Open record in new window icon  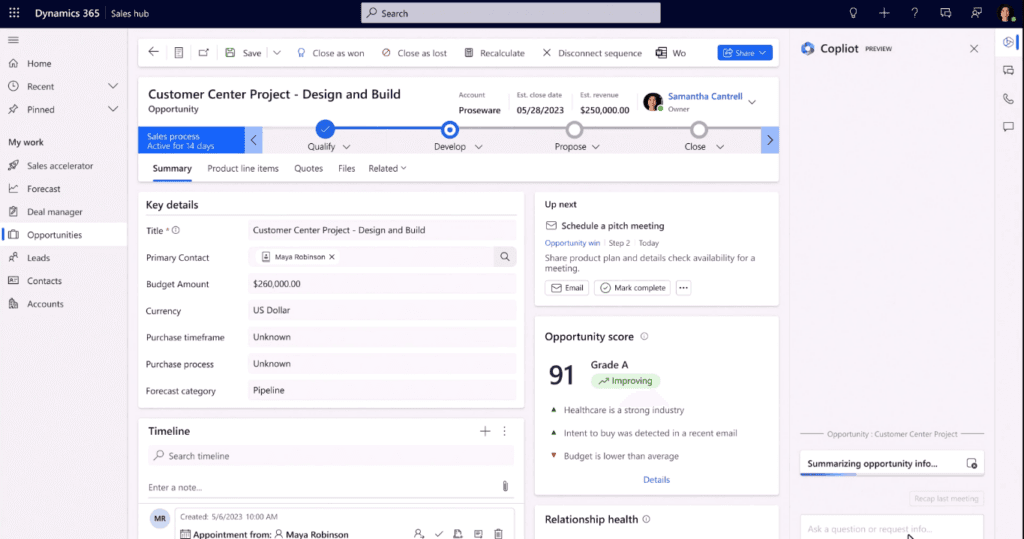pyautogui.click(x=204, y=53)
